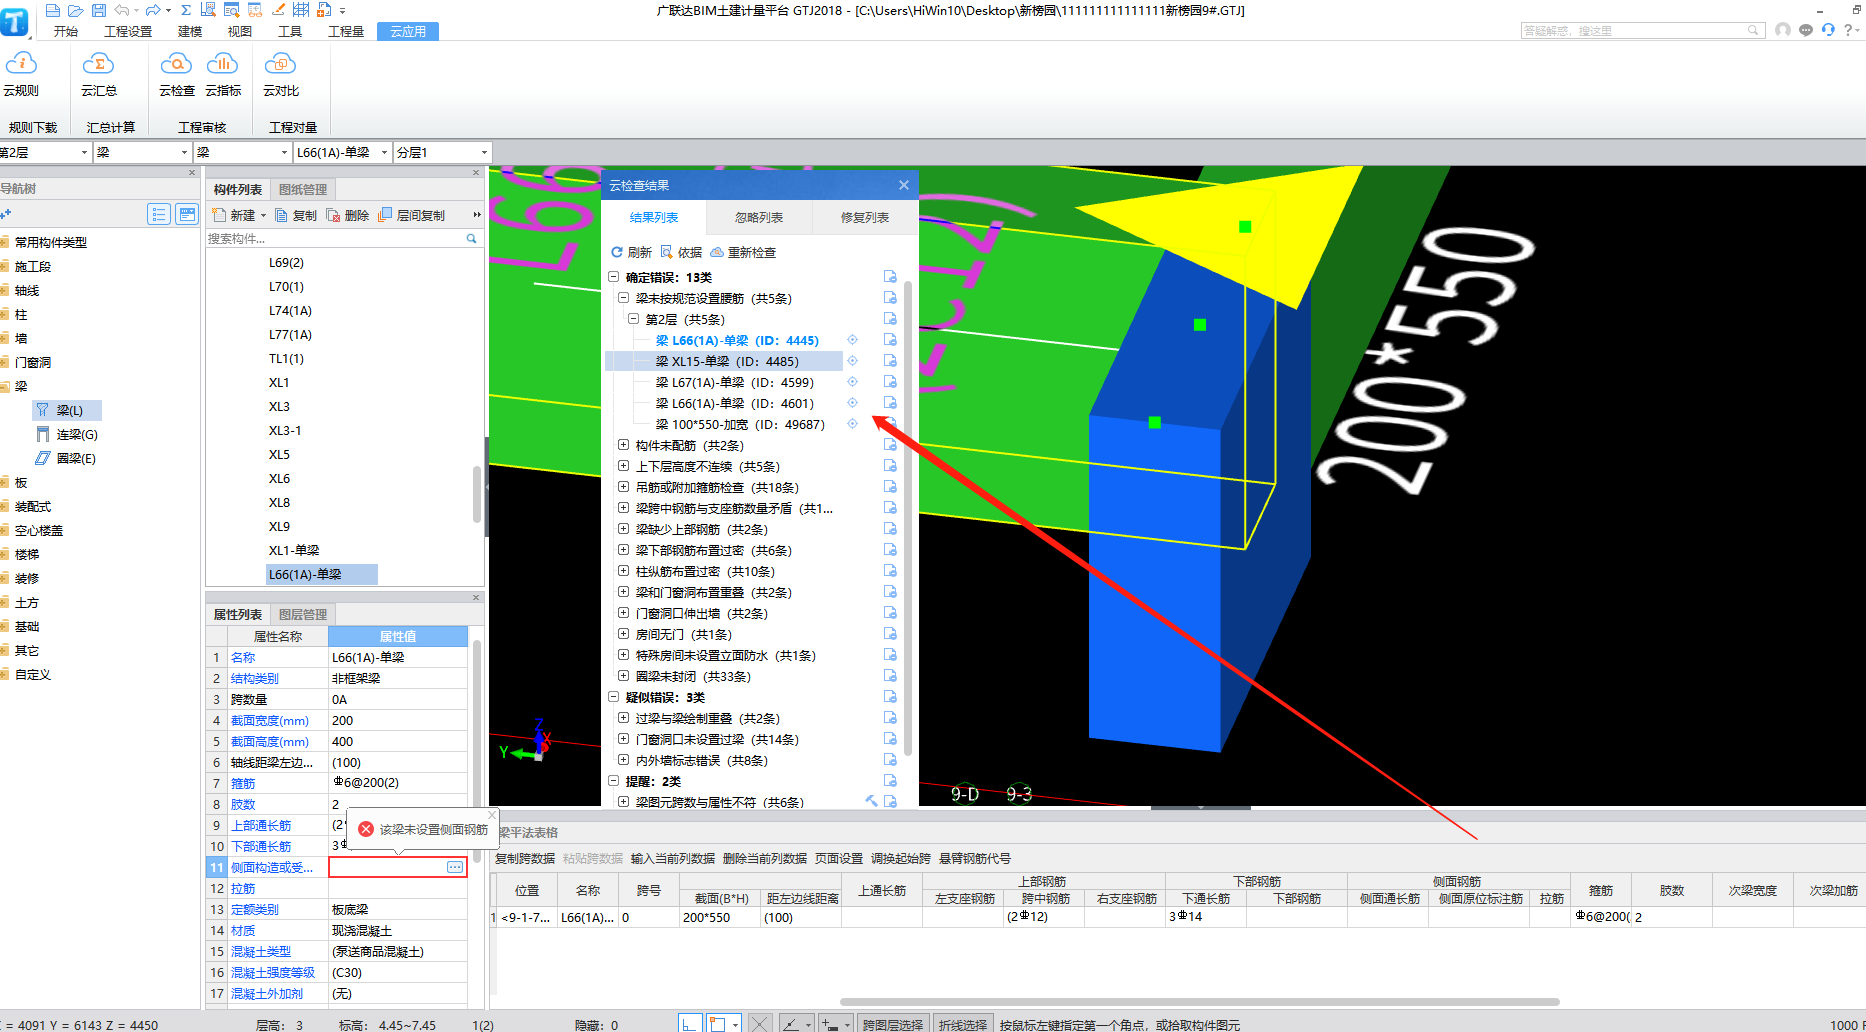Click 复制 copy component button

(x=296, y=215)
